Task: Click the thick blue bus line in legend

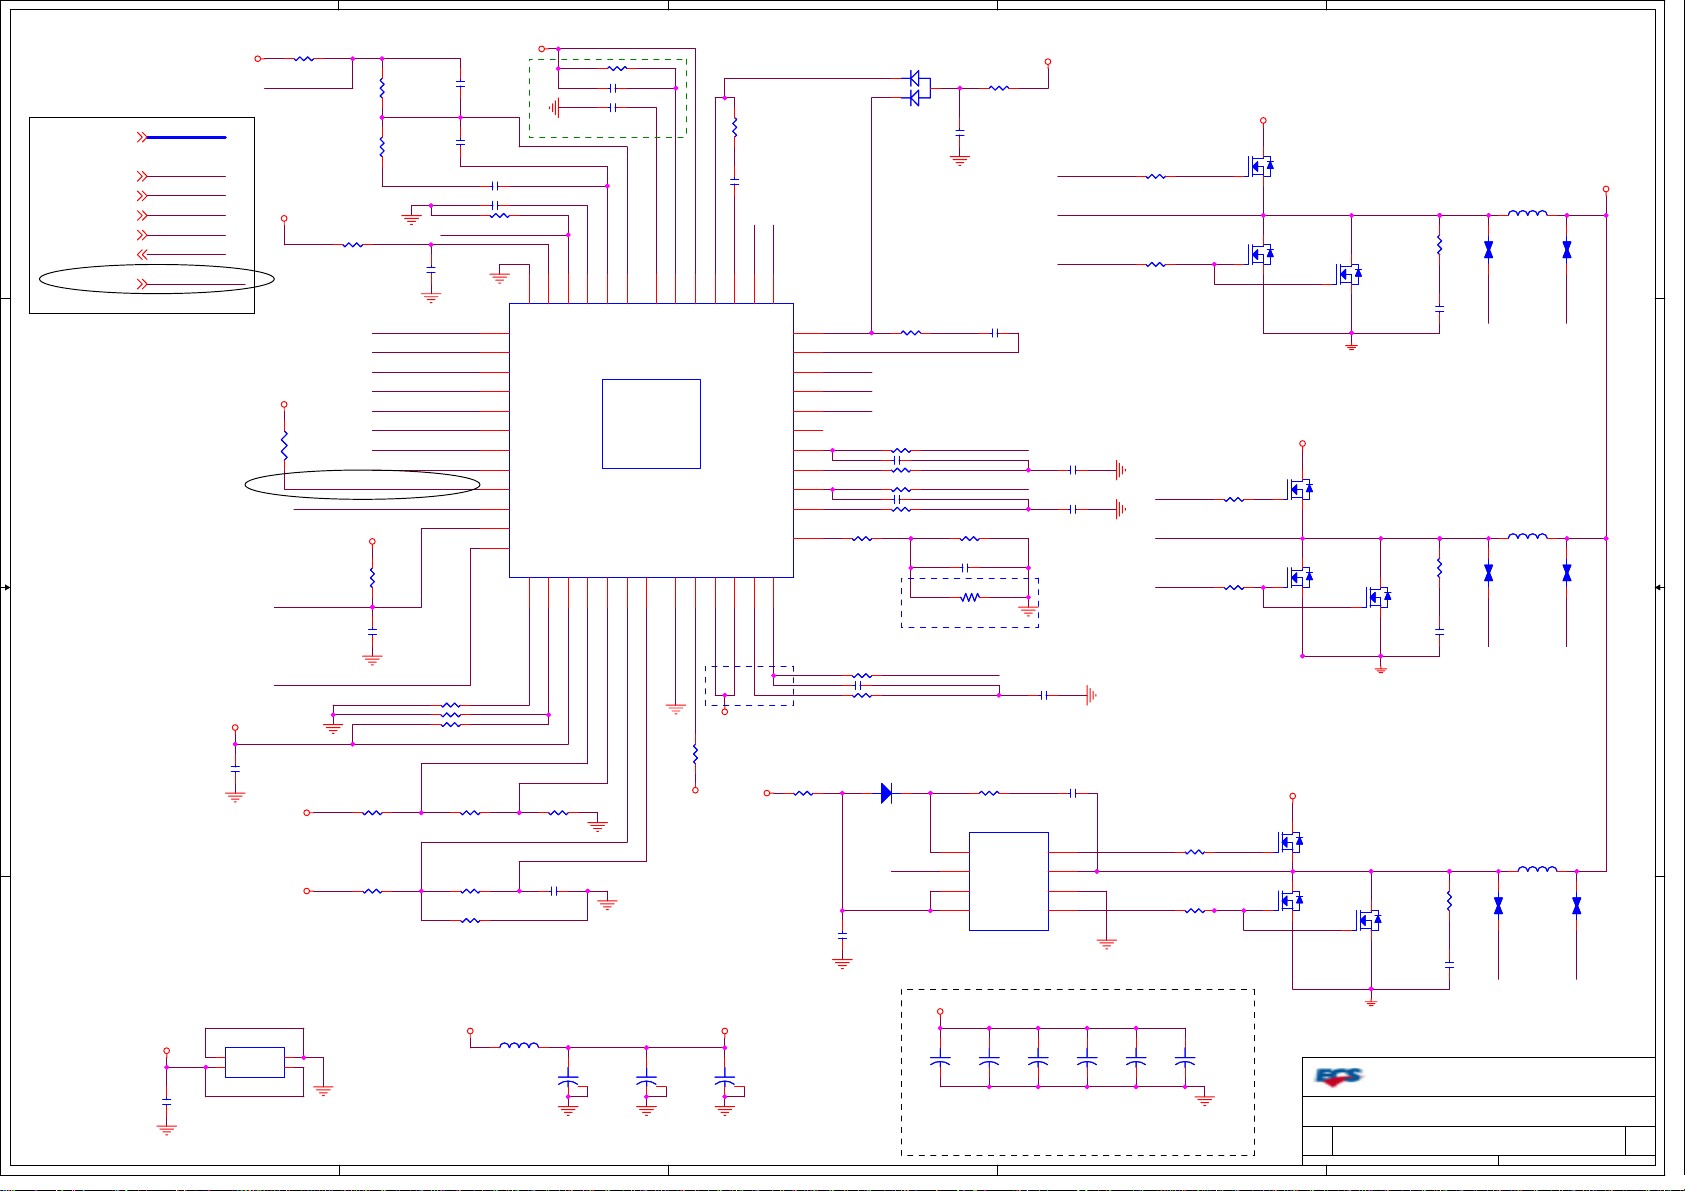Action: pyautogui.click(x=186, y=137)
